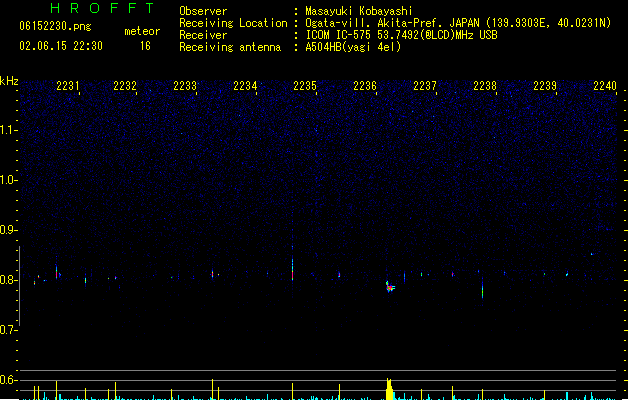The image size is (629, 400).
Task: Click the kHz axis unit label
Action: (x=9, y=81)
